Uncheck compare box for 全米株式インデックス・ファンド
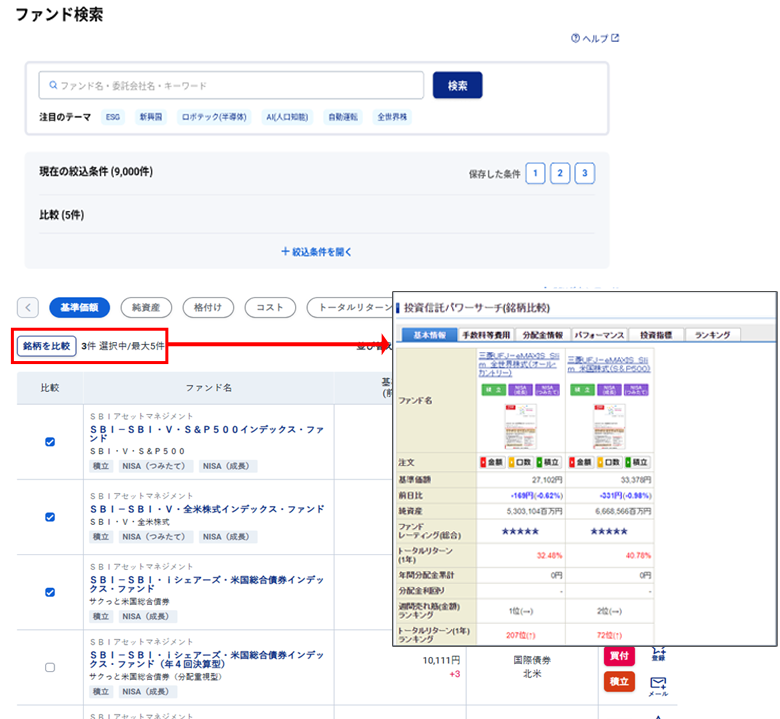Viewport: 780px width, 719px height. click(50, 517)
